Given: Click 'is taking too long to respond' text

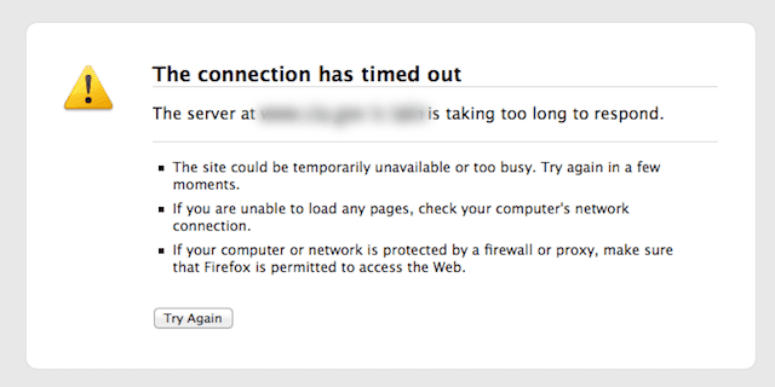Looking at the screenshot, I should (546, 114).
